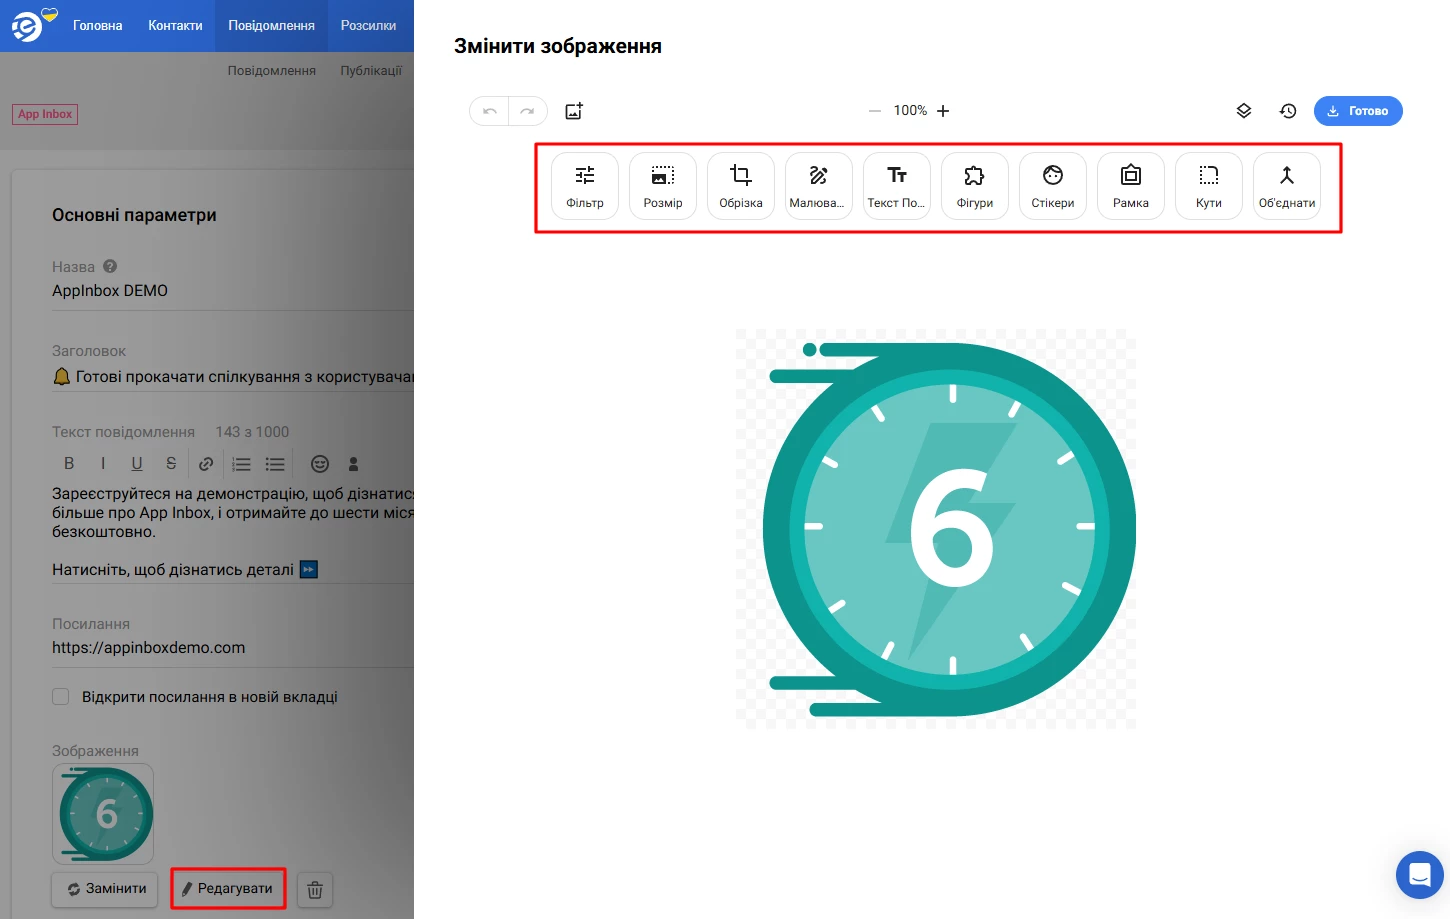The image size is (1450, 919).
Task: Insert a numbered list
Action: (241, 464)
